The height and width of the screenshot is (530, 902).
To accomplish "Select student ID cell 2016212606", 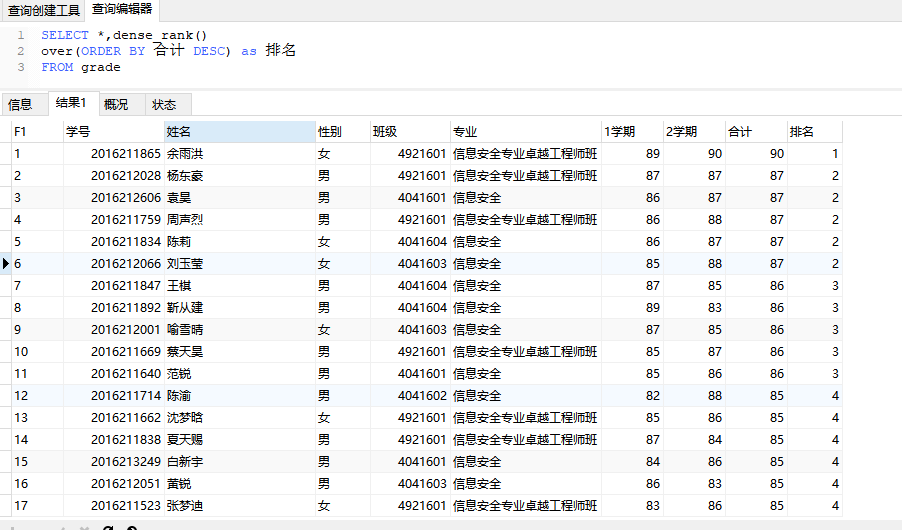I will pos(114,197).
